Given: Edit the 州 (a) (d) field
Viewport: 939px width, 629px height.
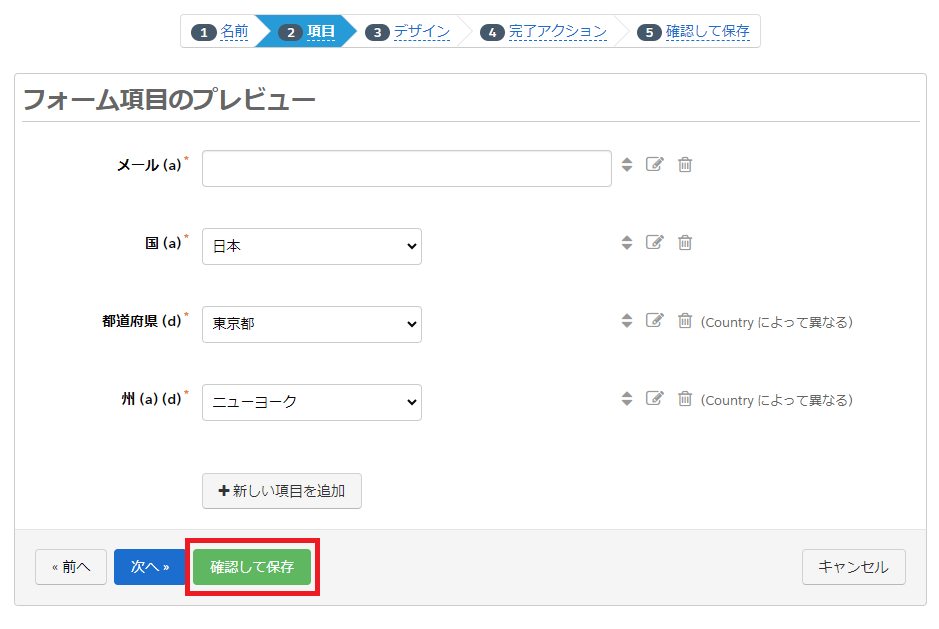Looking at the screenshot, I should [x=655, y=398].
